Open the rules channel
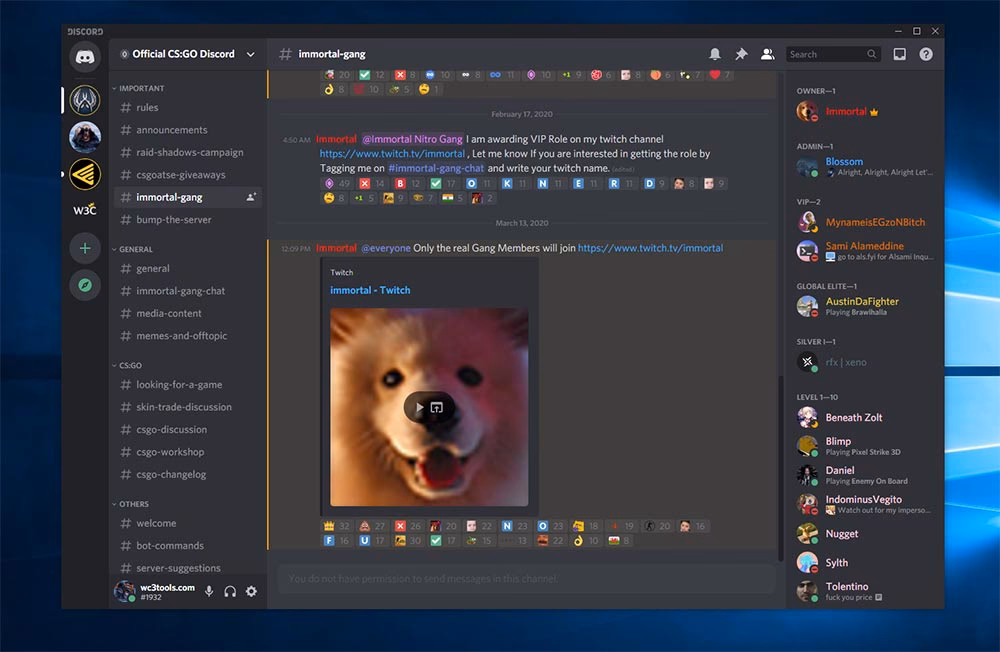This screenshot has height=652, width=1000. pos(188,108)
